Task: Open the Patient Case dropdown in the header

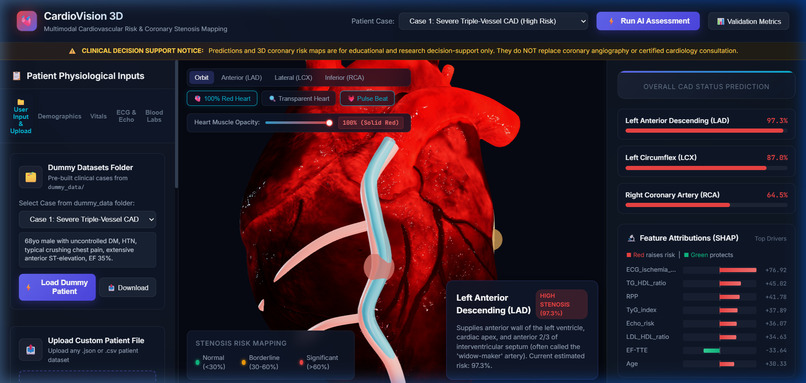Action: 493,21
